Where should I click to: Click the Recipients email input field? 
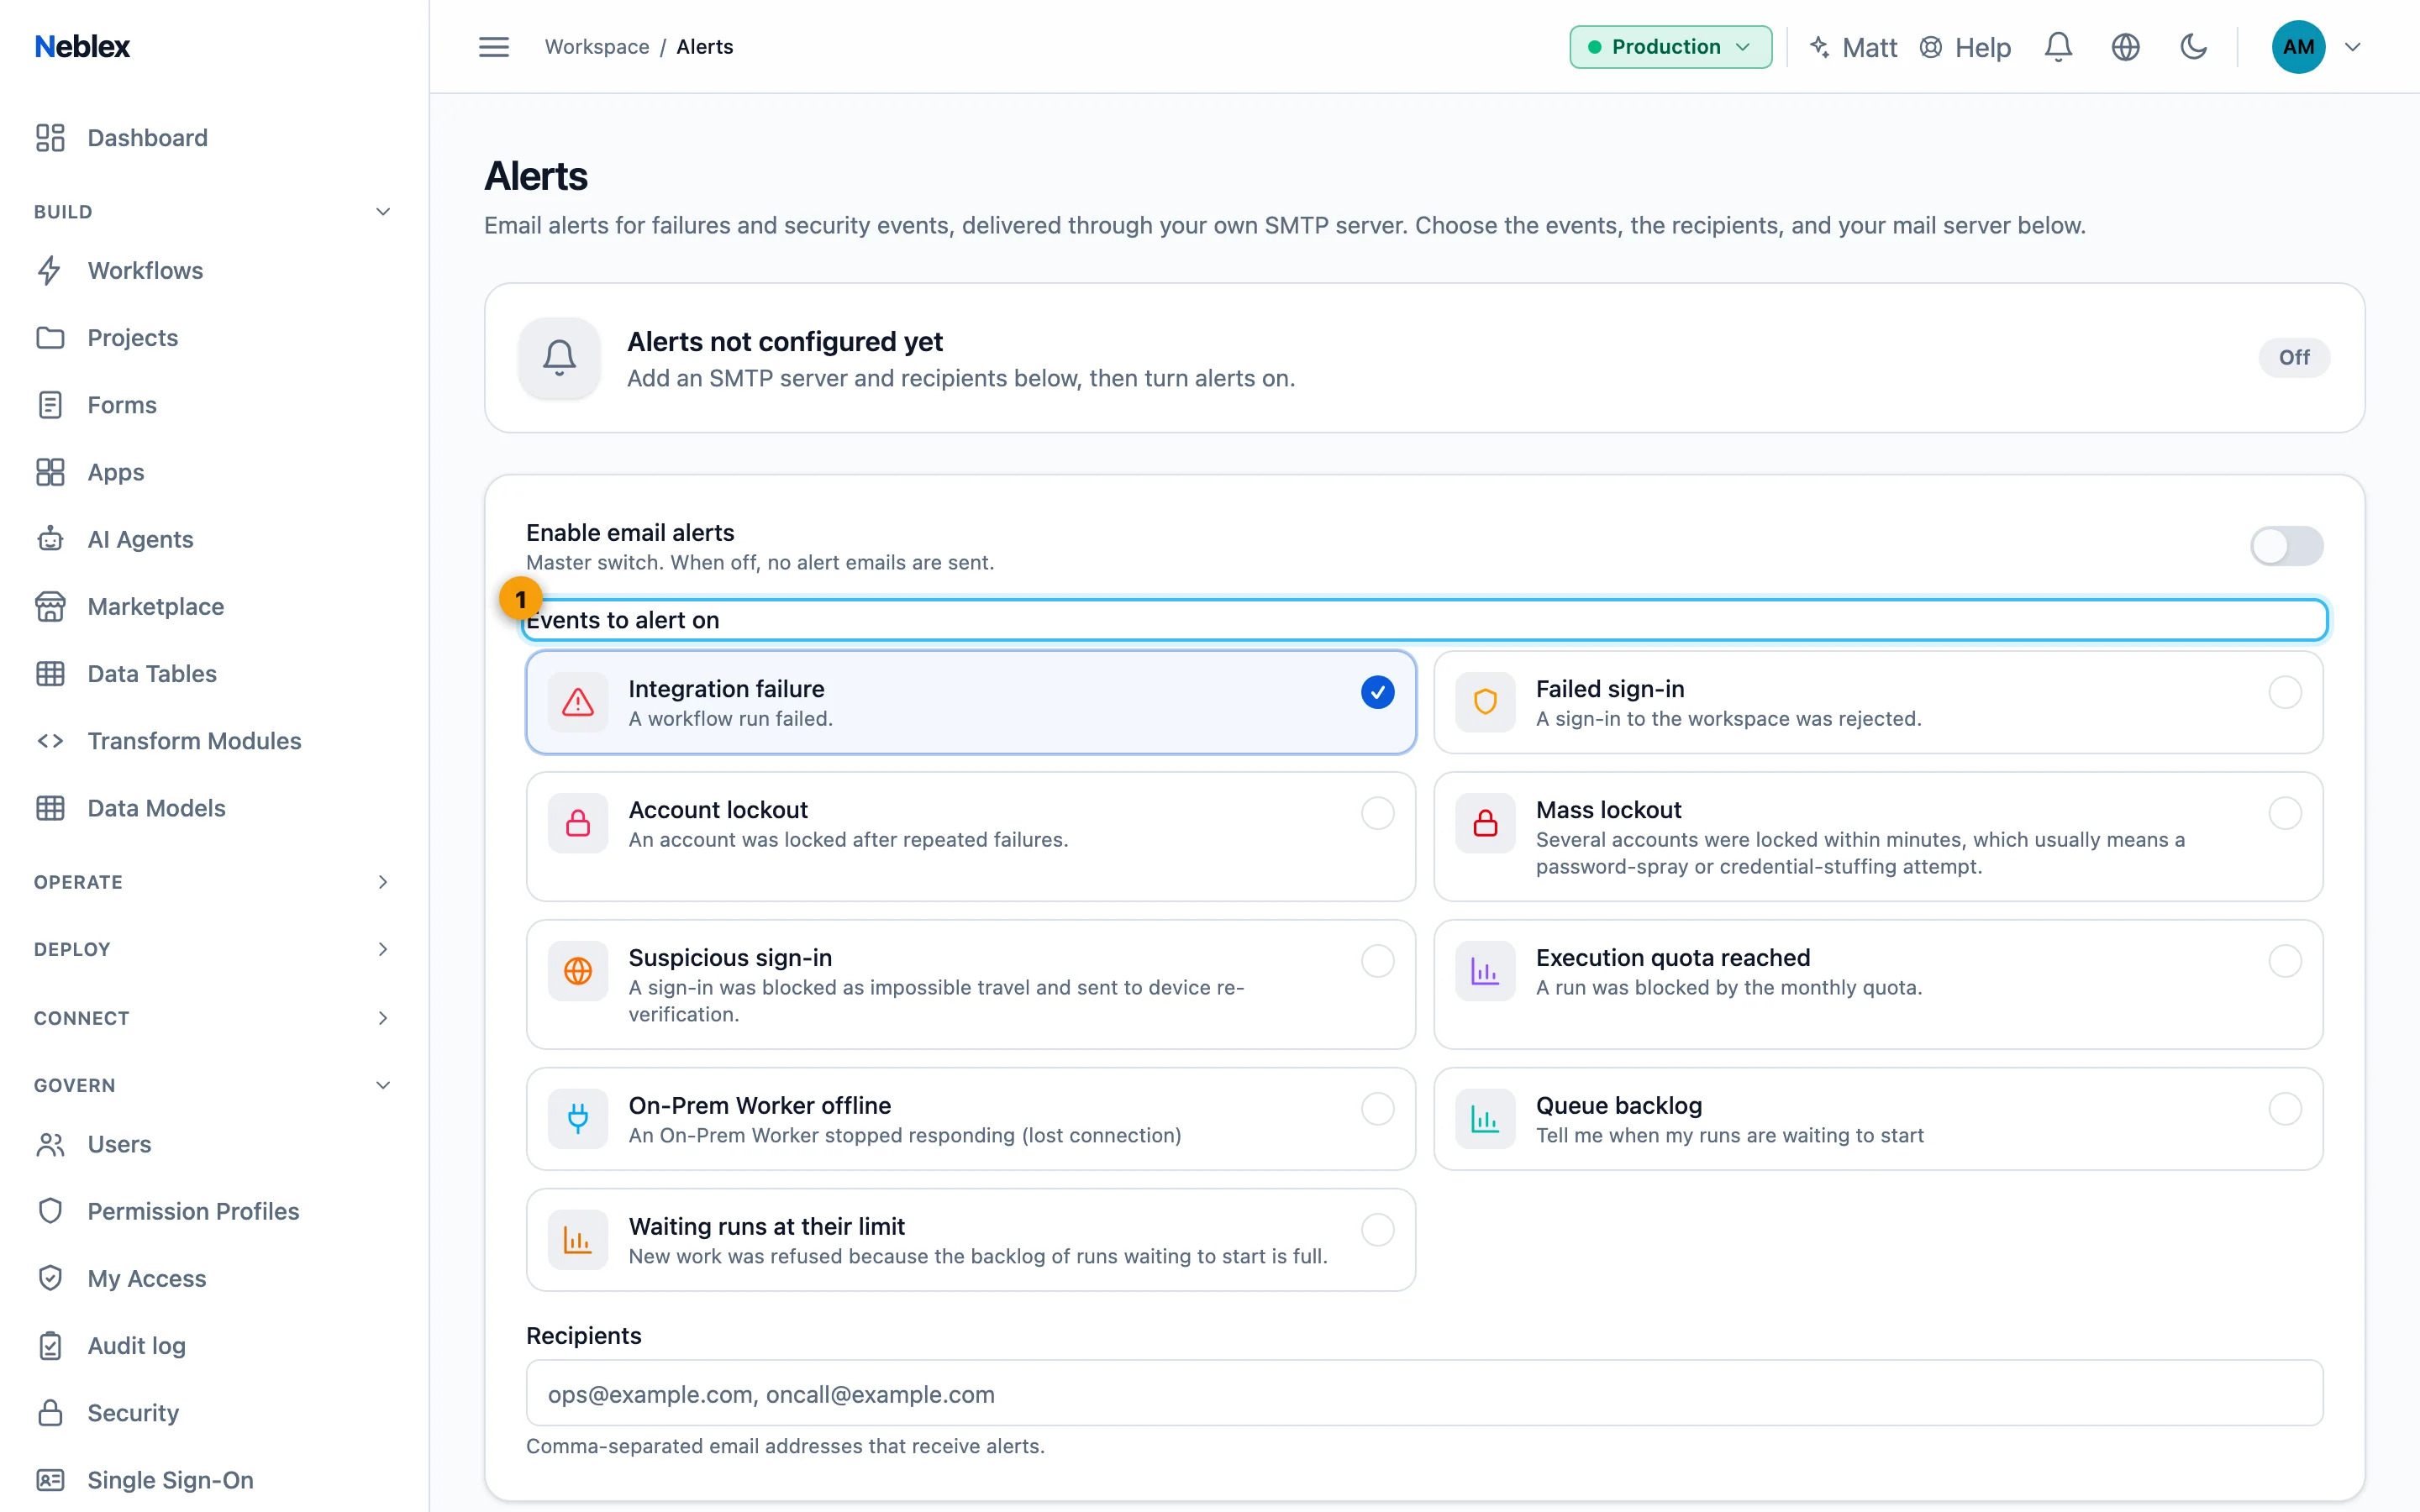click(x=1424, y=1393)
